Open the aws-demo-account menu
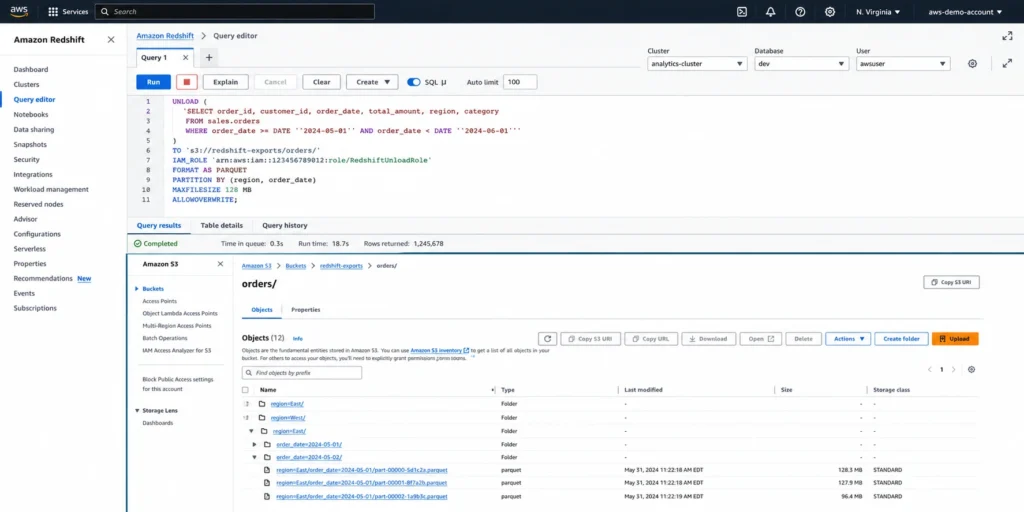1024x512 pixels. click(965, 12)
